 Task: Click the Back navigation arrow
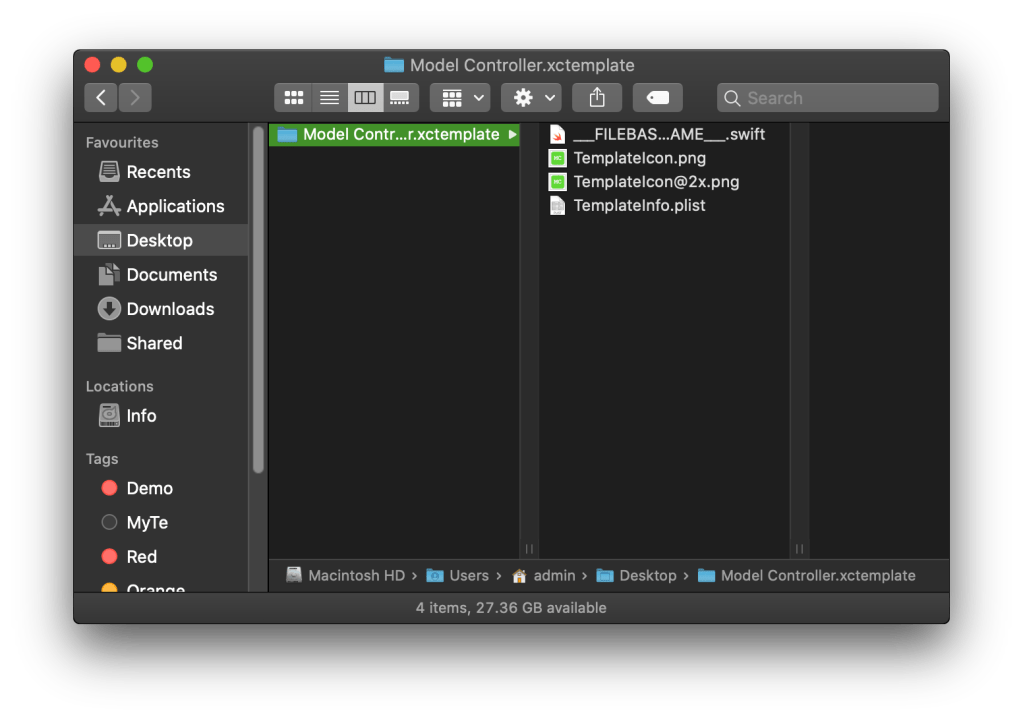[100, 97]
